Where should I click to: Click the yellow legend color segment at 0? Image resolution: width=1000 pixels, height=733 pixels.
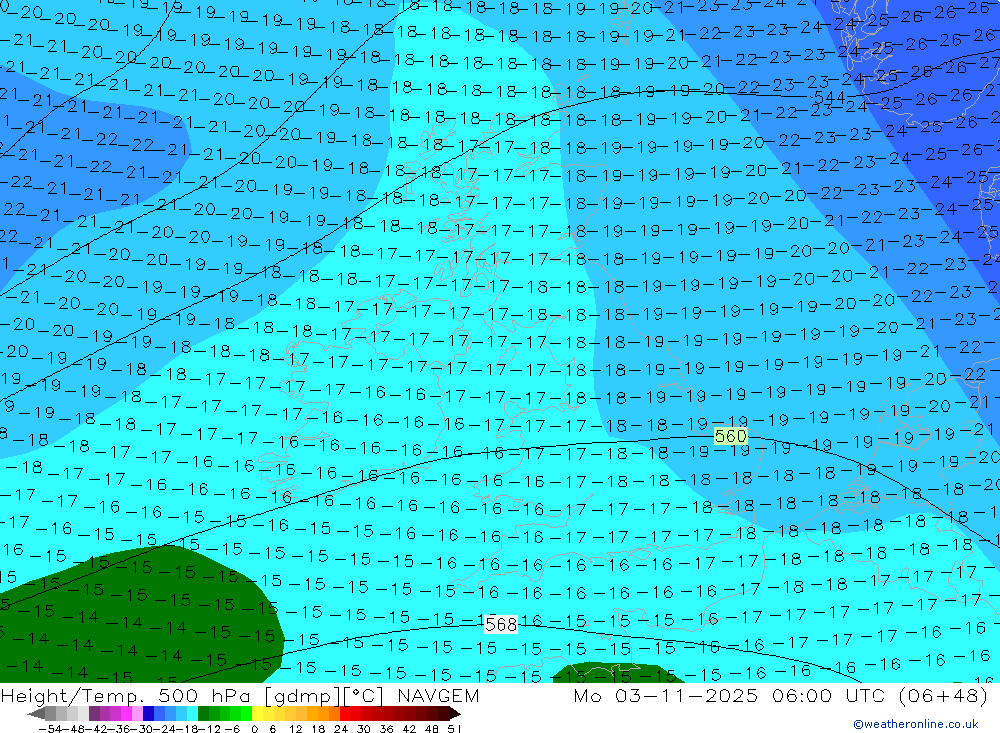click(257, 713)
